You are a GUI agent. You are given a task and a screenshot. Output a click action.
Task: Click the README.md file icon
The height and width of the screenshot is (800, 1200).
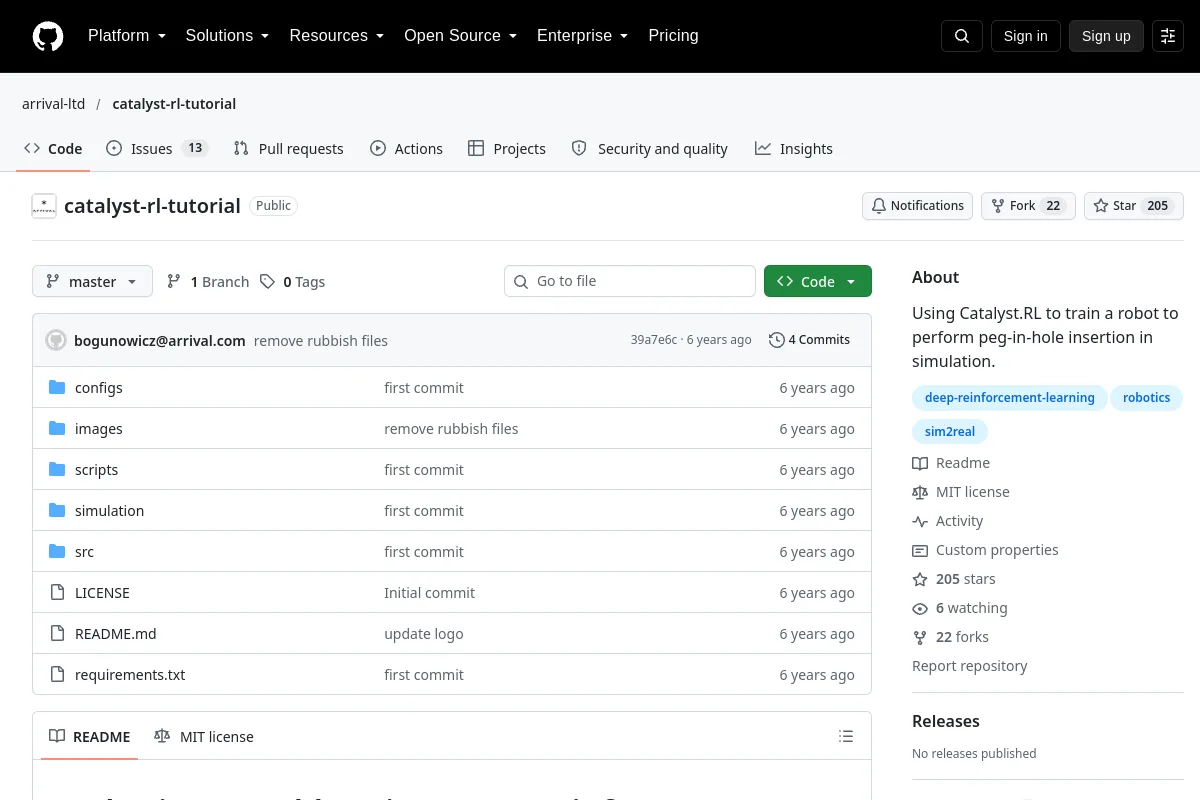pos(57,634)
